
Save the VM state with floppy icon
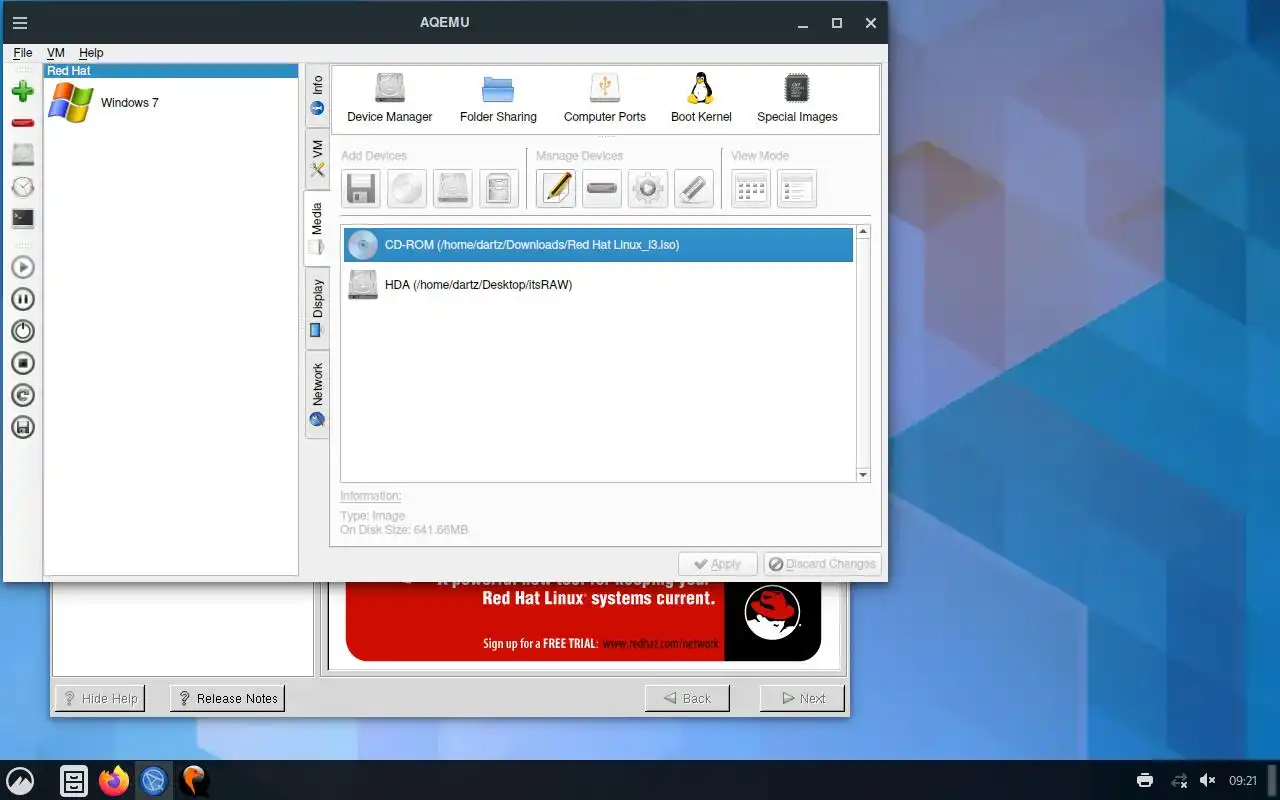[22, 427]
